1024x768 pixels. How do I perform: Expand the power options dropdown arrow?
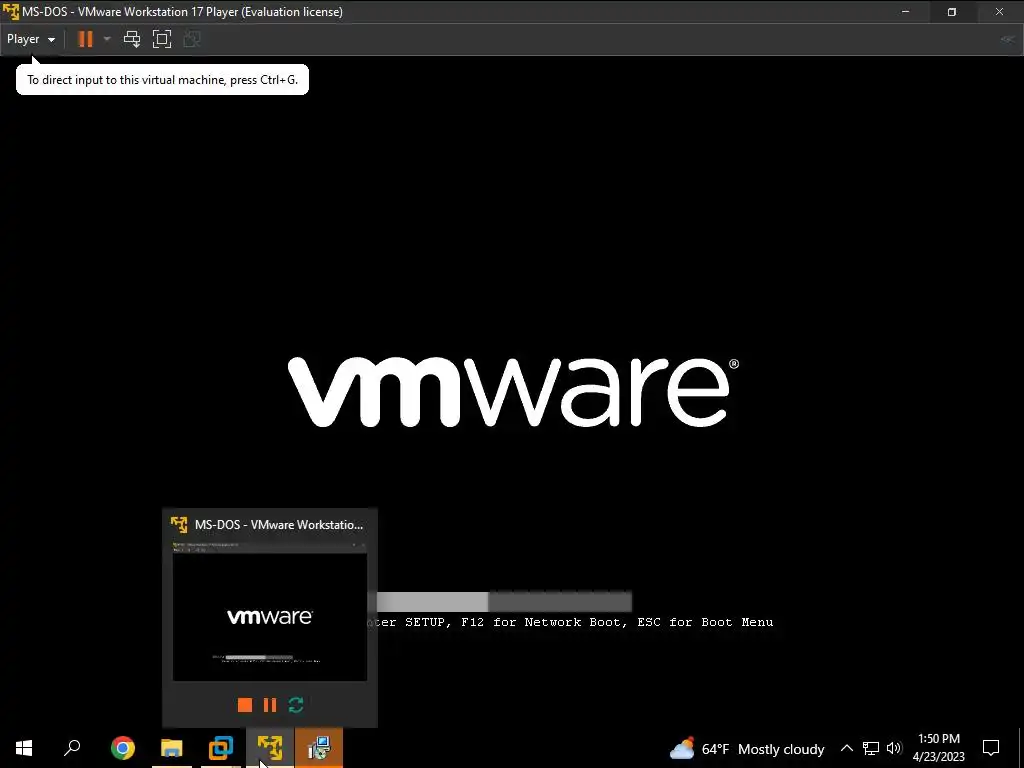[107, 39]
